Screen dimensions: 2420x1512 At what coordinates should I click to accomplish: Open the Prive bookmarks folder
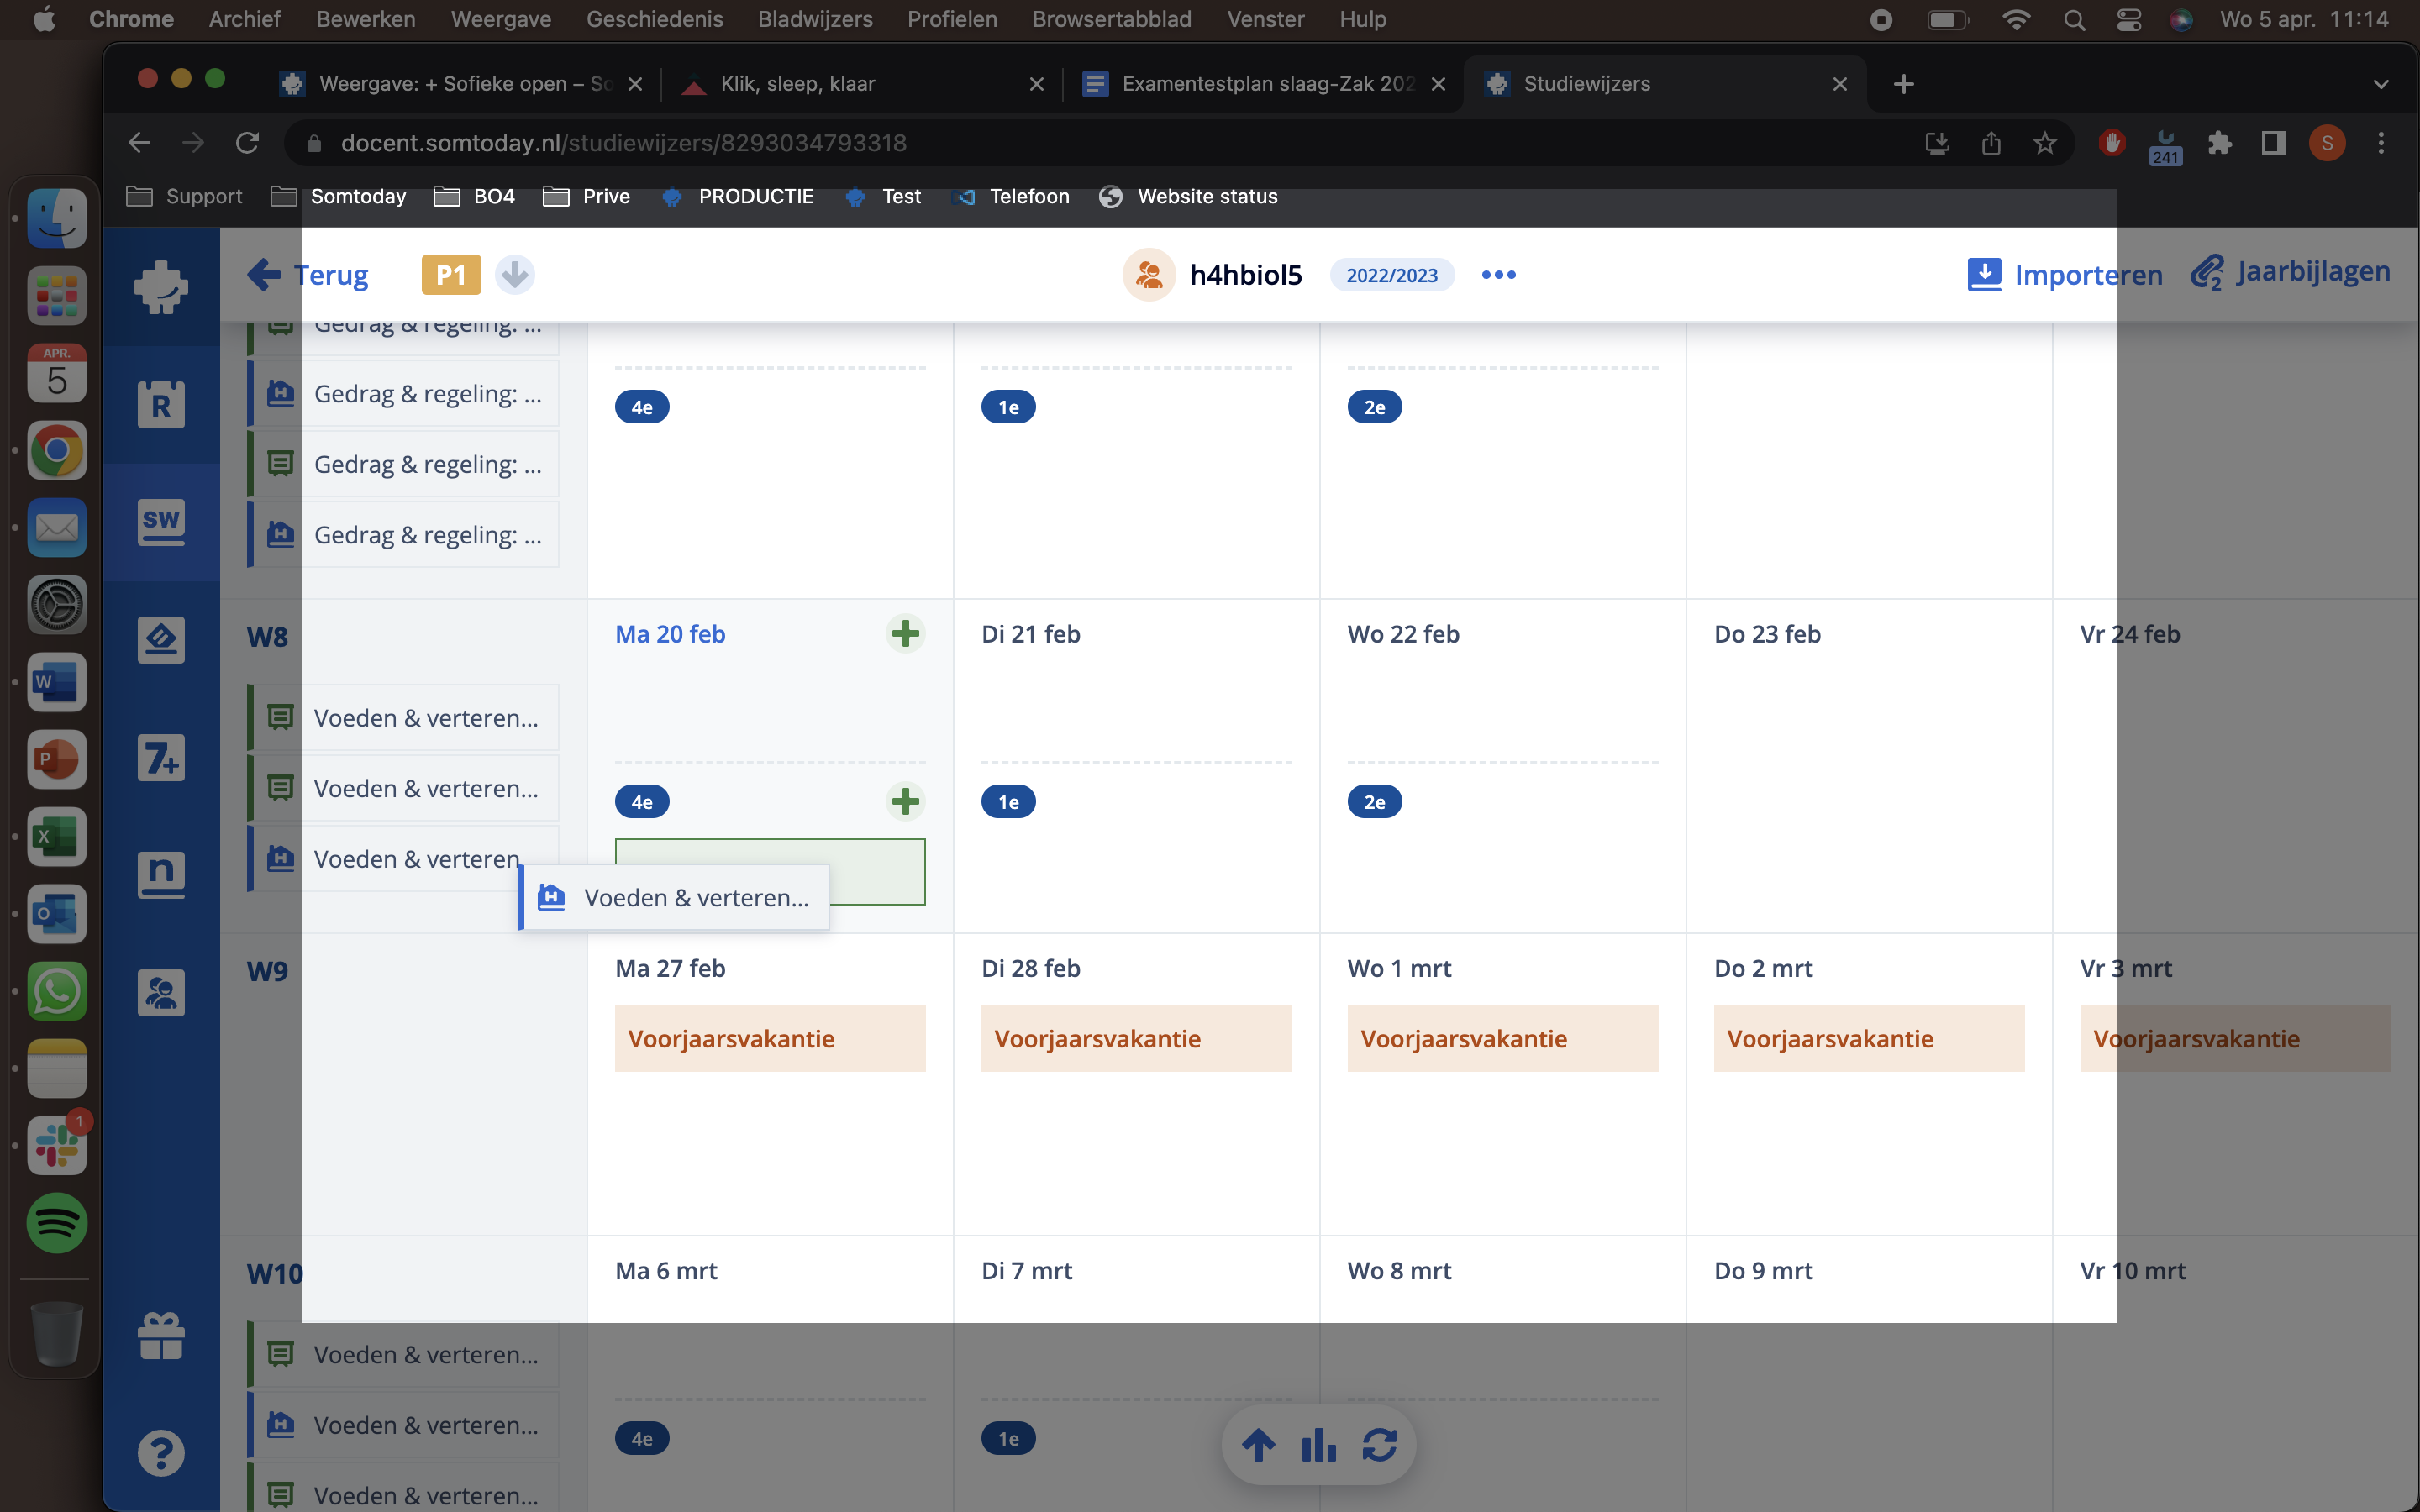(x=586, y=196)
